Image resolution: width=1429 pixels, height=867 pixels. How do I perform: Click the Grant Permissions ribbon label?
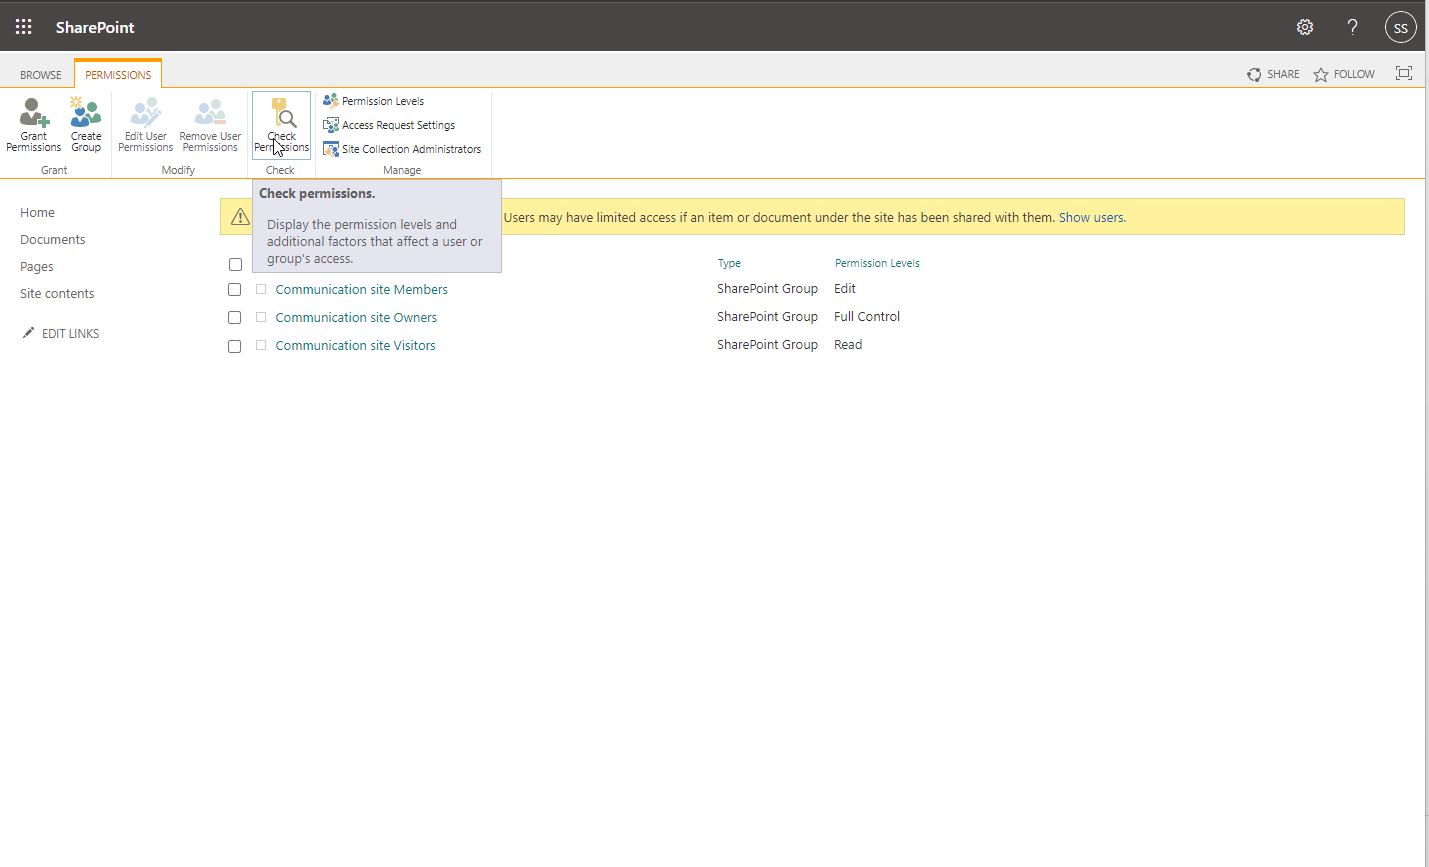click(34, 142)
